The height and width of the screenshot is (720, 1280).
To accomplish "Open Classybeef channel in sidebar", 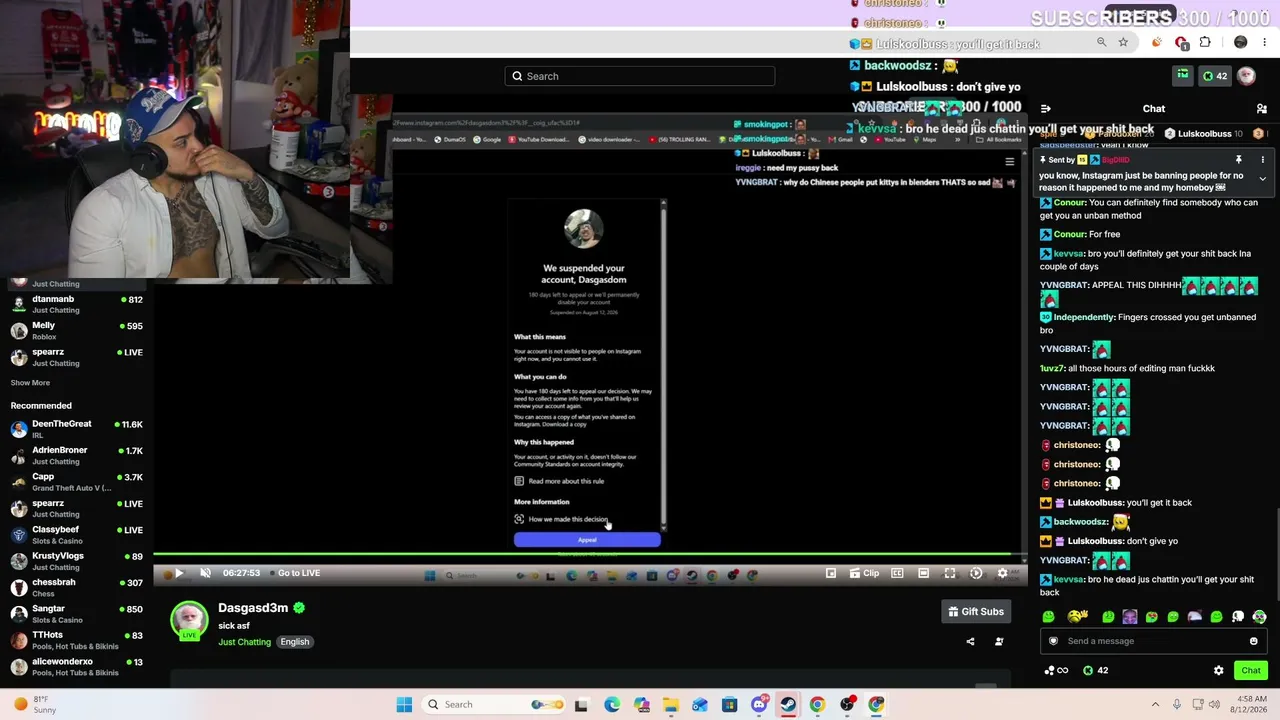I will (x=76, y=534).
